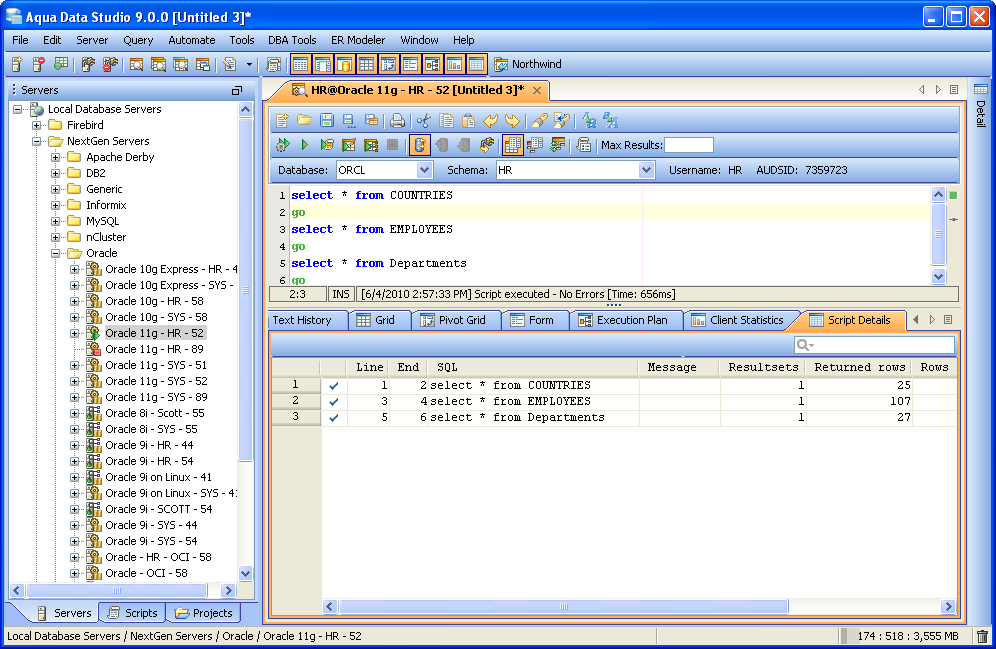Expand the Apache Derby folder

[56, 157]
